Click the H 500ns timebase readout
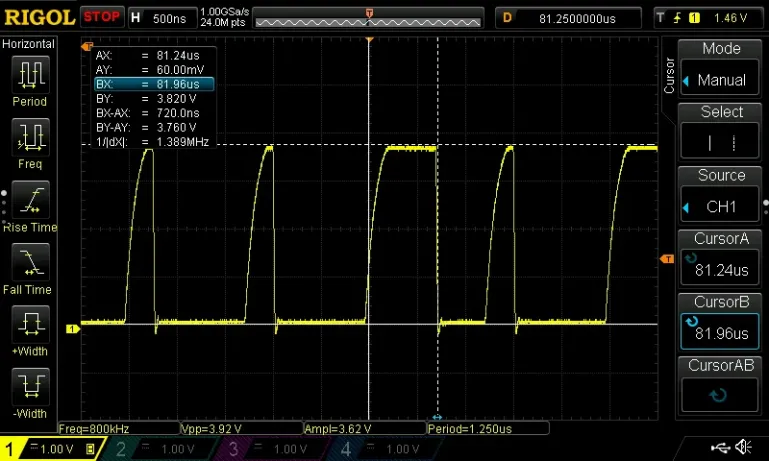769x461 pixels. coord(162,18)
